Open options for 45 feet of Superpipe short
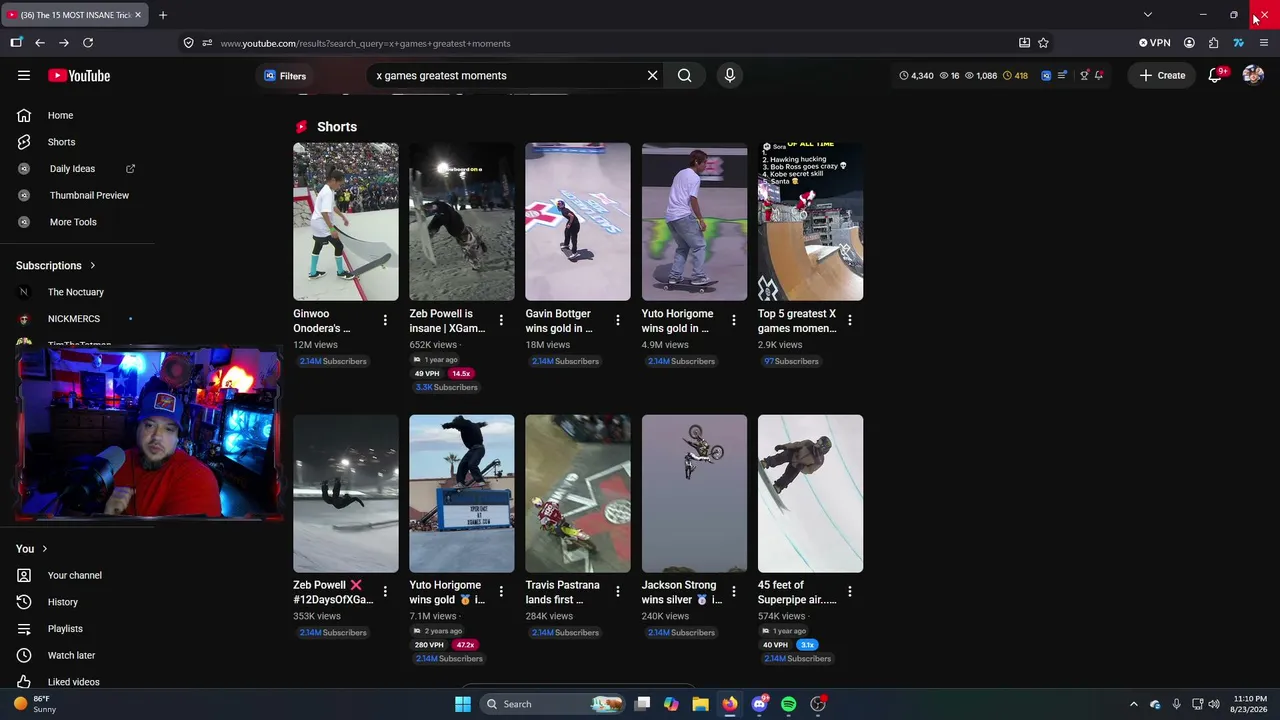 850,592
